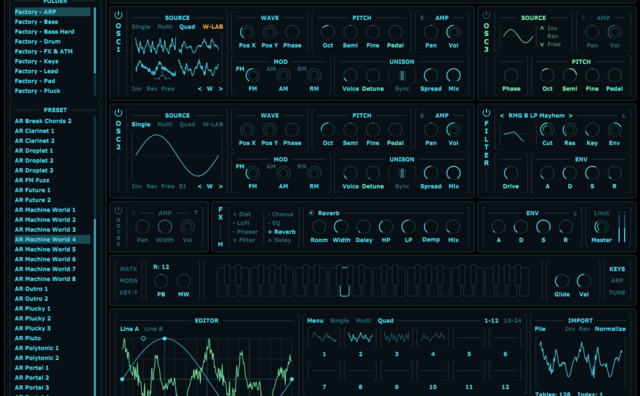The image size is (640, 396).
Task: Open the Factory - Bass folder
Action: pyautogui.click(x=36, y=22)
